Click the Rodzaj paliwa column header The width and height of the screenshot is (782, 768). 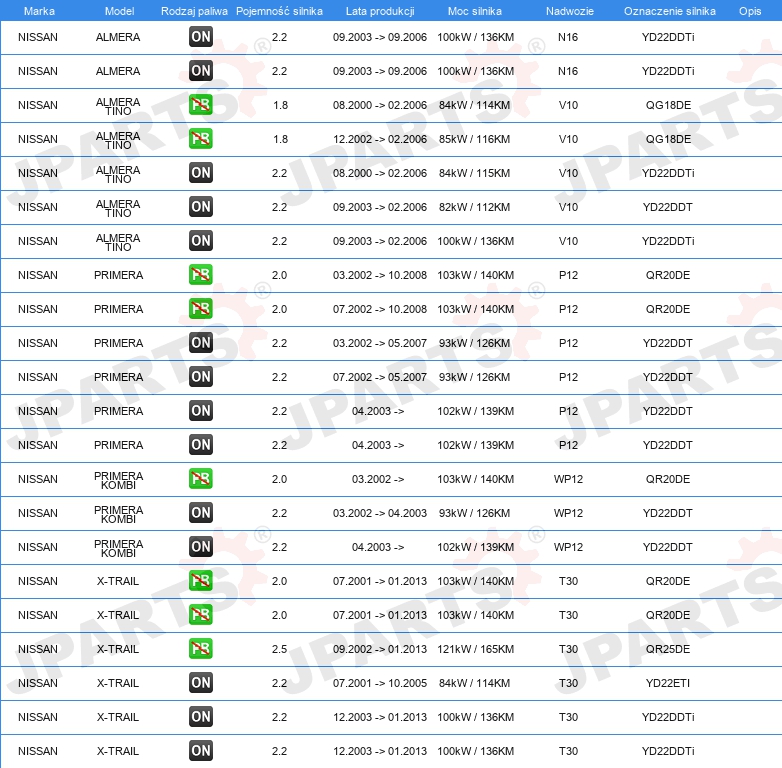point(194,11)
